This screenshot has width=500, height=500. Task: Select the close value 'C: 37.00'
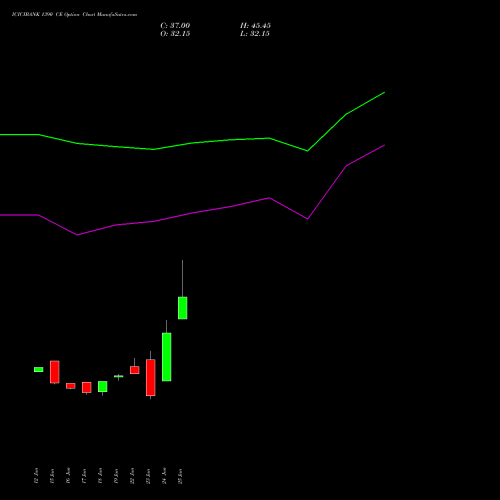[175, 26]
